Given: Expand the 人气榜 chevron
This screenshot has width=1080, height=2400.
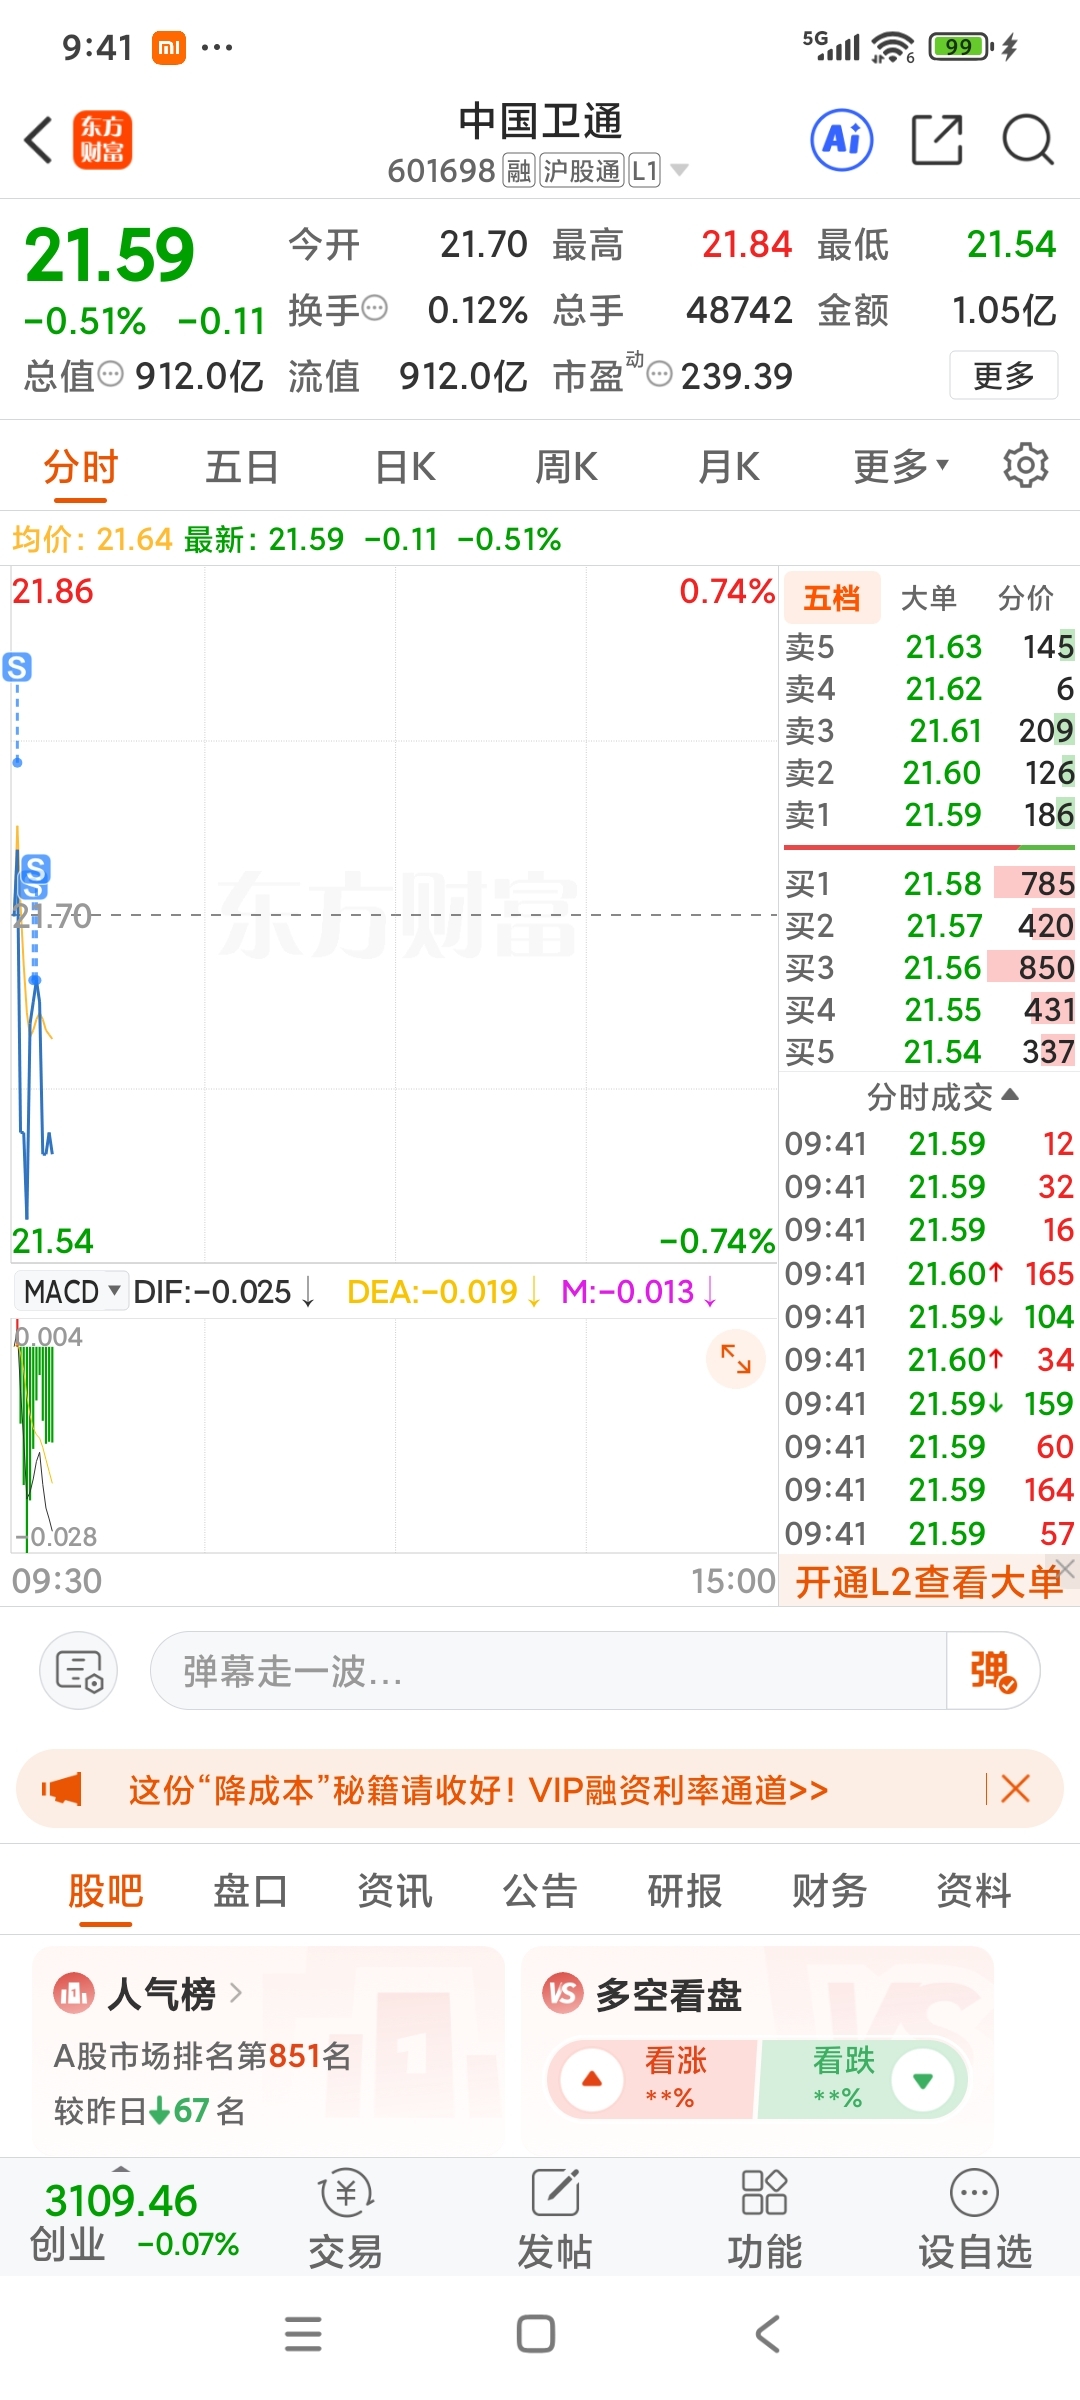Looking at the screenshot, I should click(x=236, y=1993).
